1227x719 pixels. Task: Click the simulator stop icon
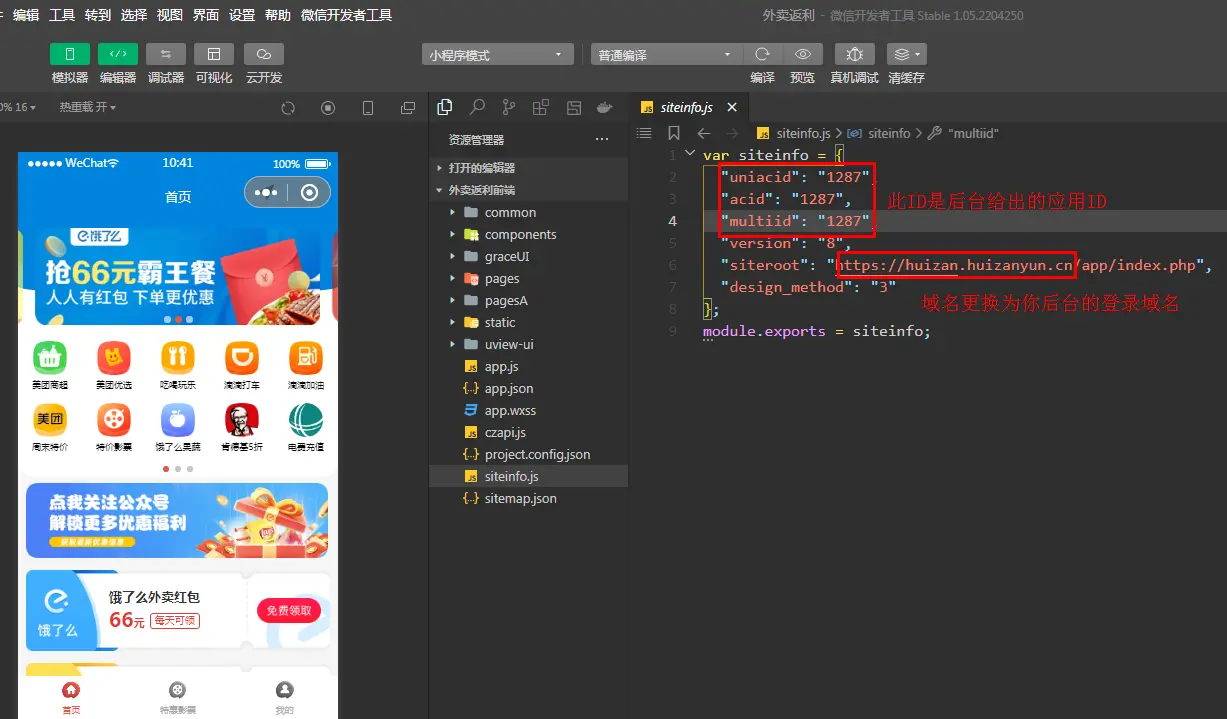(x=328, y=108)
